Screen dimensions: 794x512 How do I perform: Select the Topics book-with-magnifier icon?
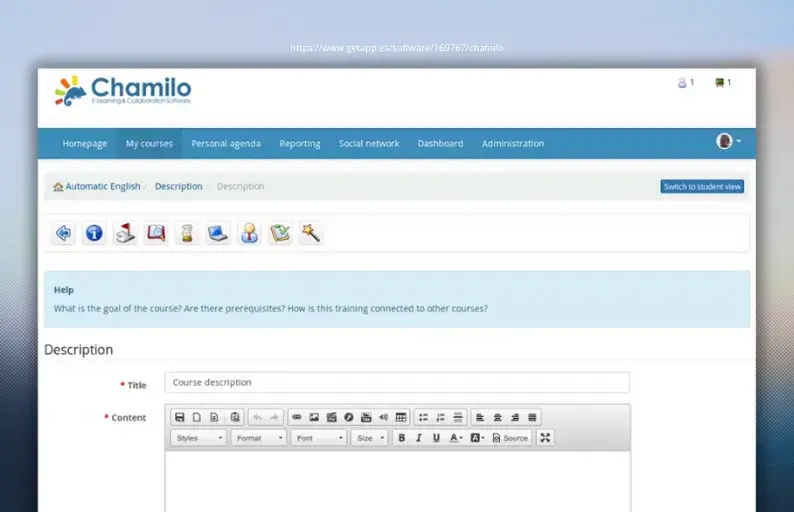click(156, 233)
